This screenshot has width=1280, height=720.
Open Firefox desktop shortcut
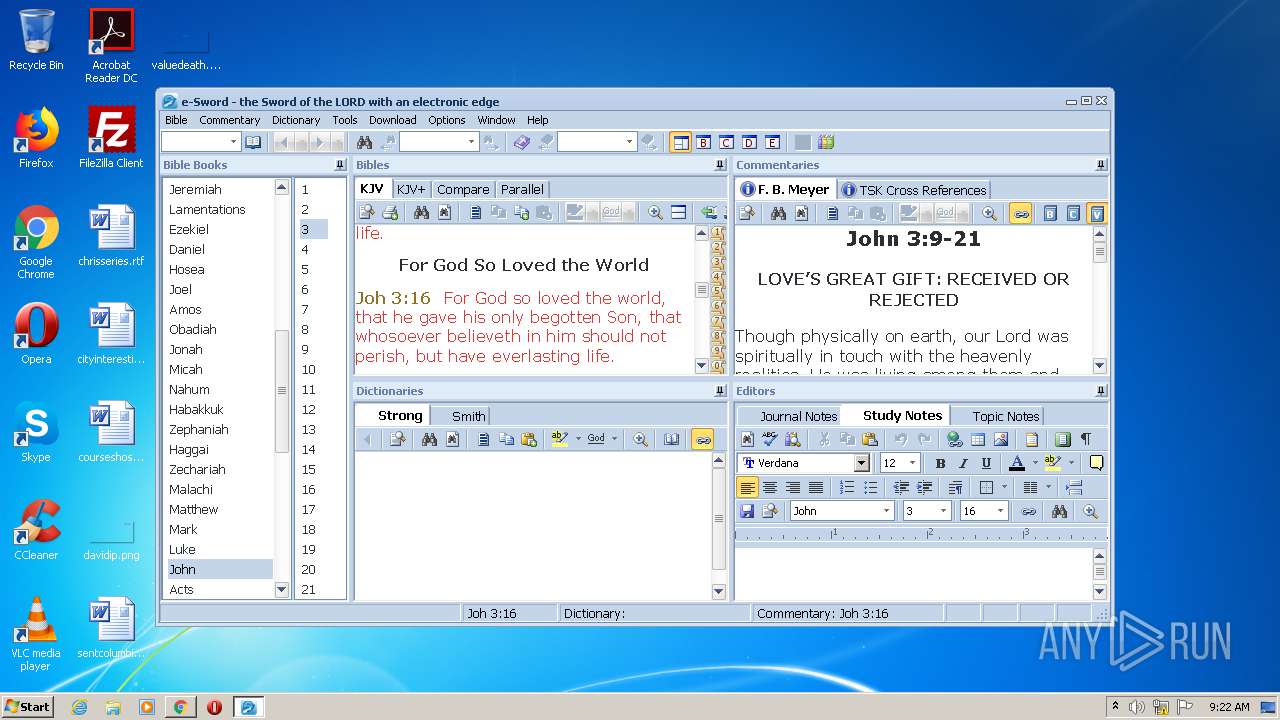coord(36,139)
